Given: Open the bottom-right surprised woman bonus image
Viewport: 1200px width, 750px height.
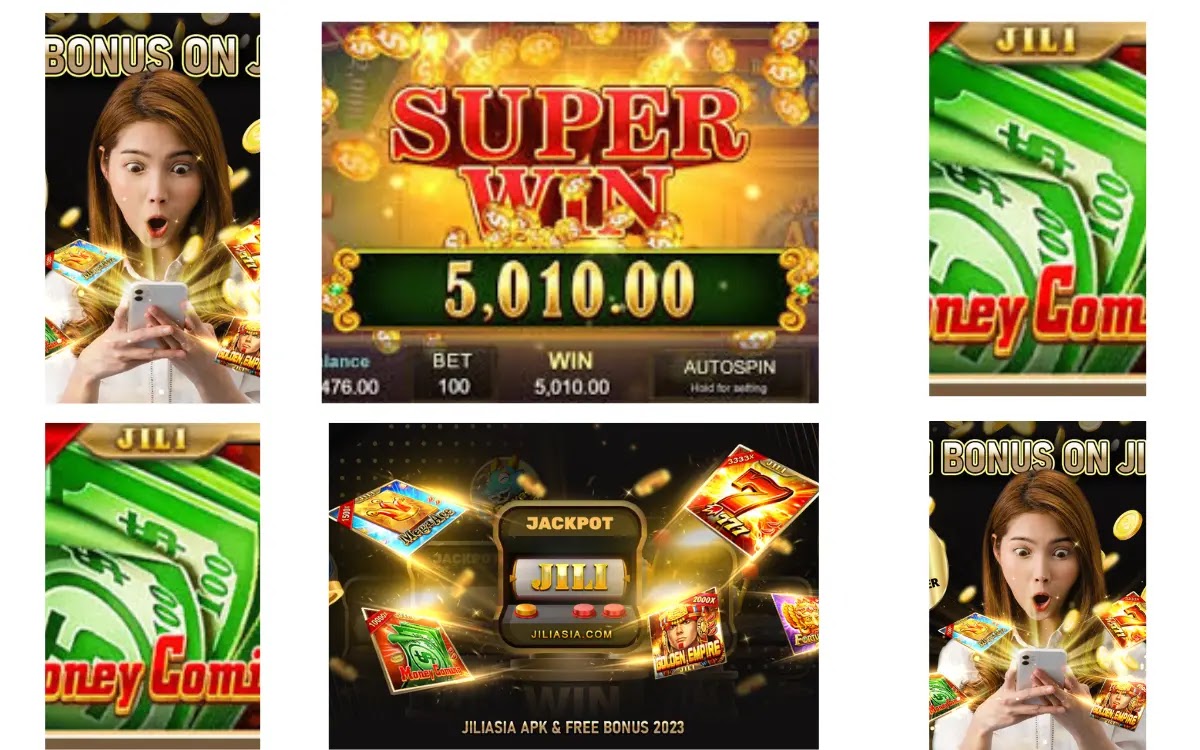Looking at the screenshot, I should pos(1037,585).
